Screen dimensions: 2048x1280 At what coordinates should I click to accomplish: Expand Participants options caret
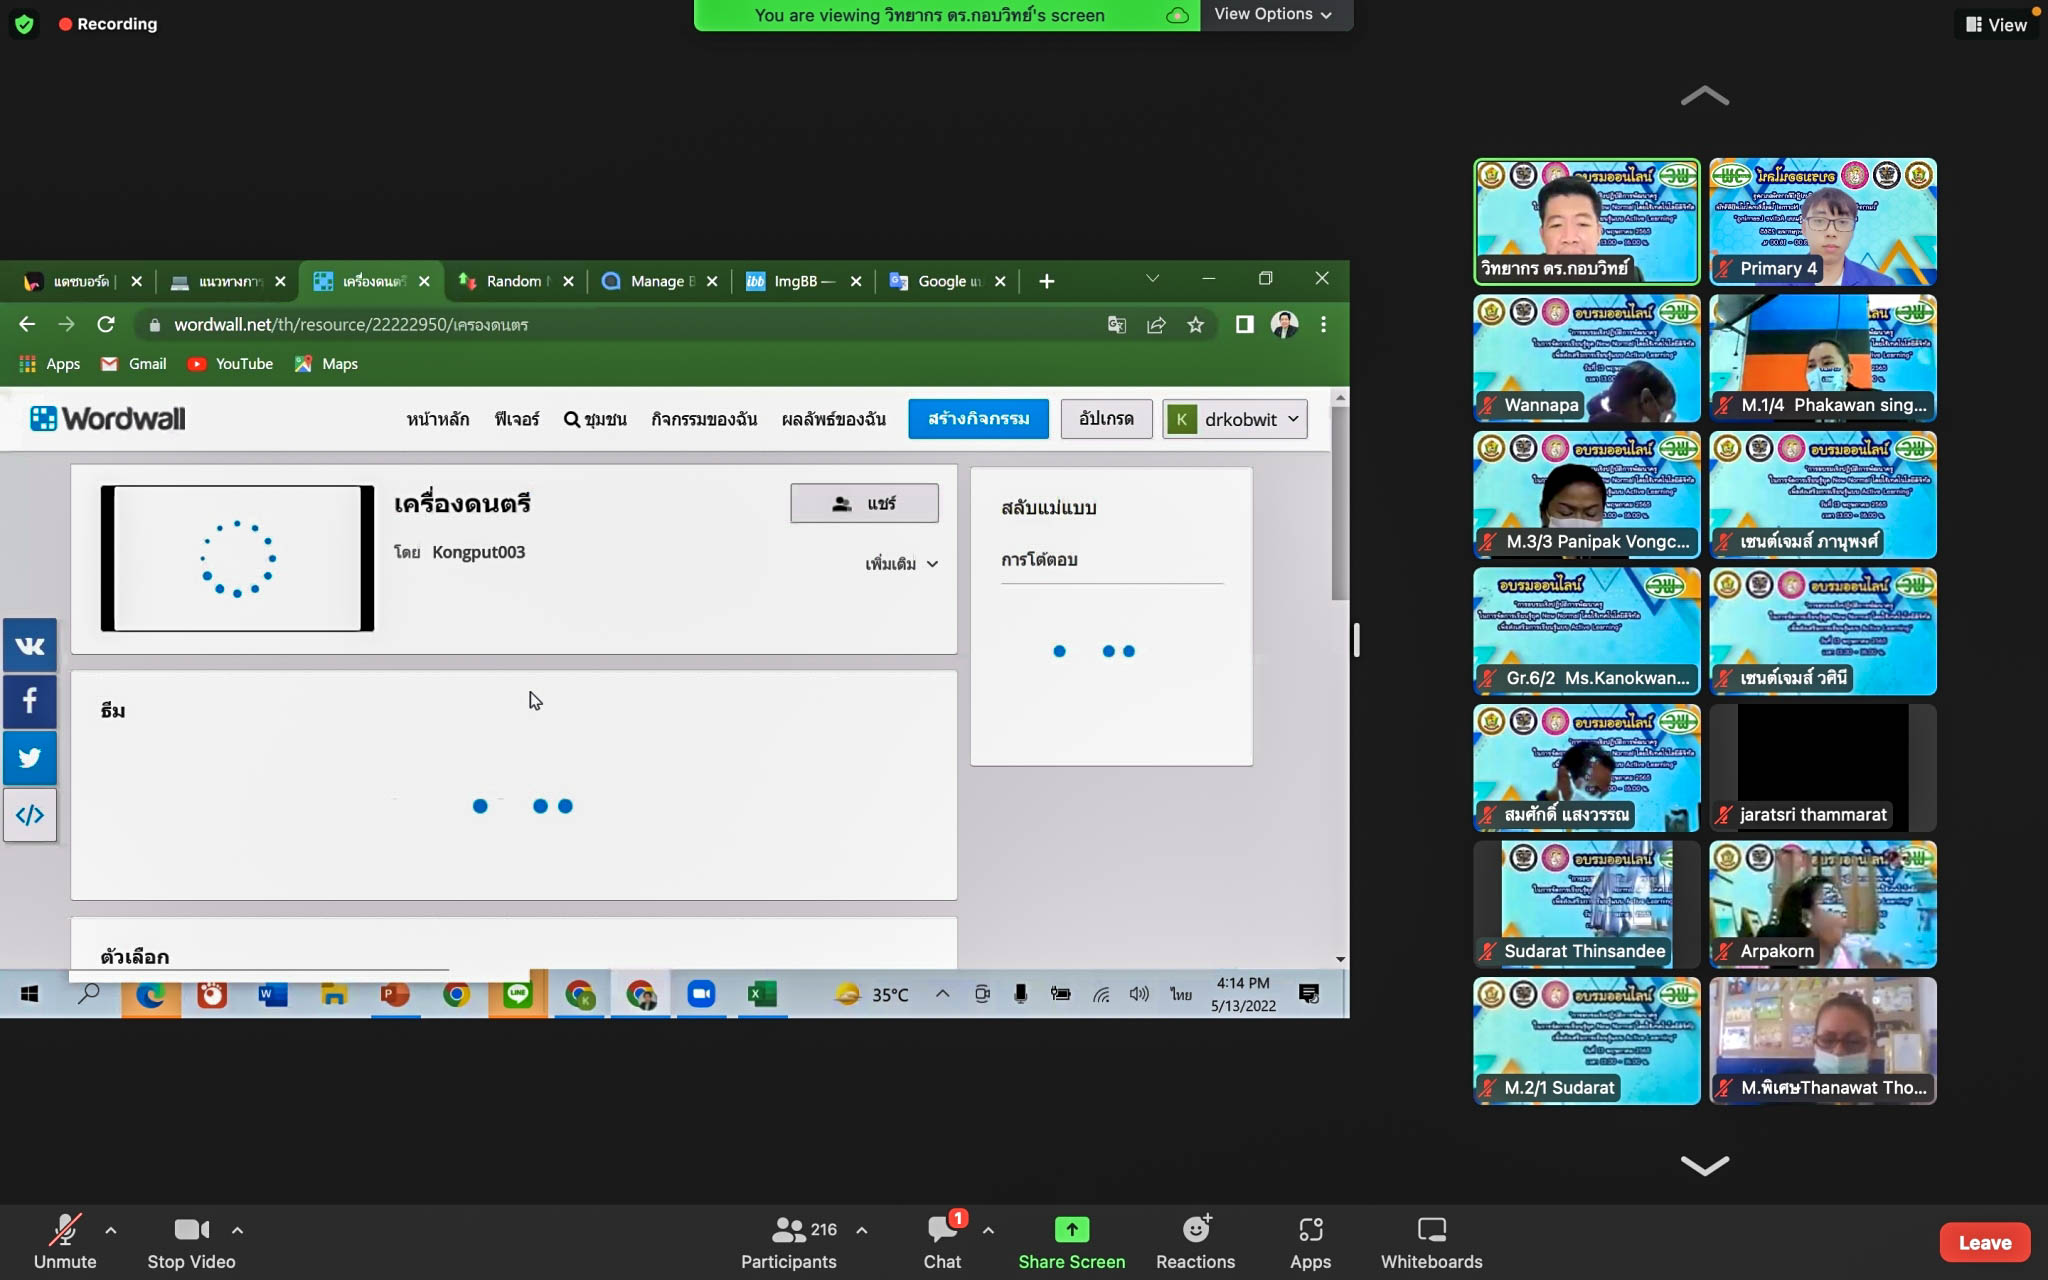coord(862,1230)
